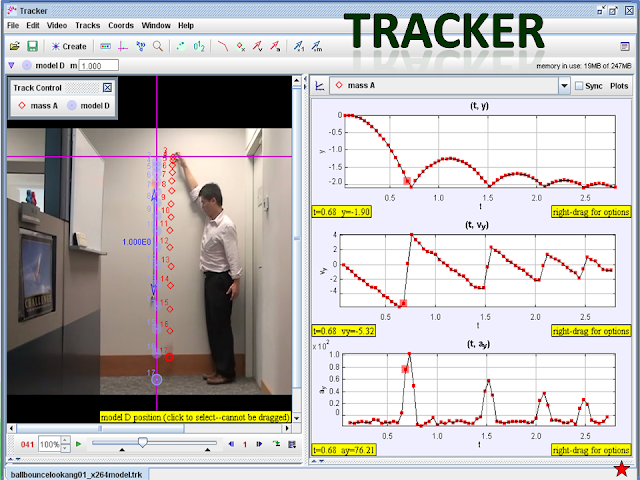Click the mass field showing 1.000
This screenshot has height=480, width=640.
click(98, 65)
